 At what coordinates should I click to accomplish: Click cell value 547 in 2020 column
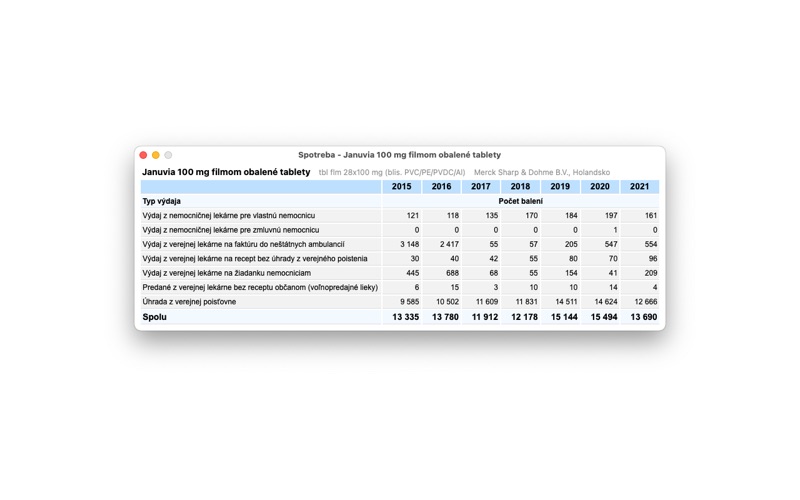[x=611, y=244]
